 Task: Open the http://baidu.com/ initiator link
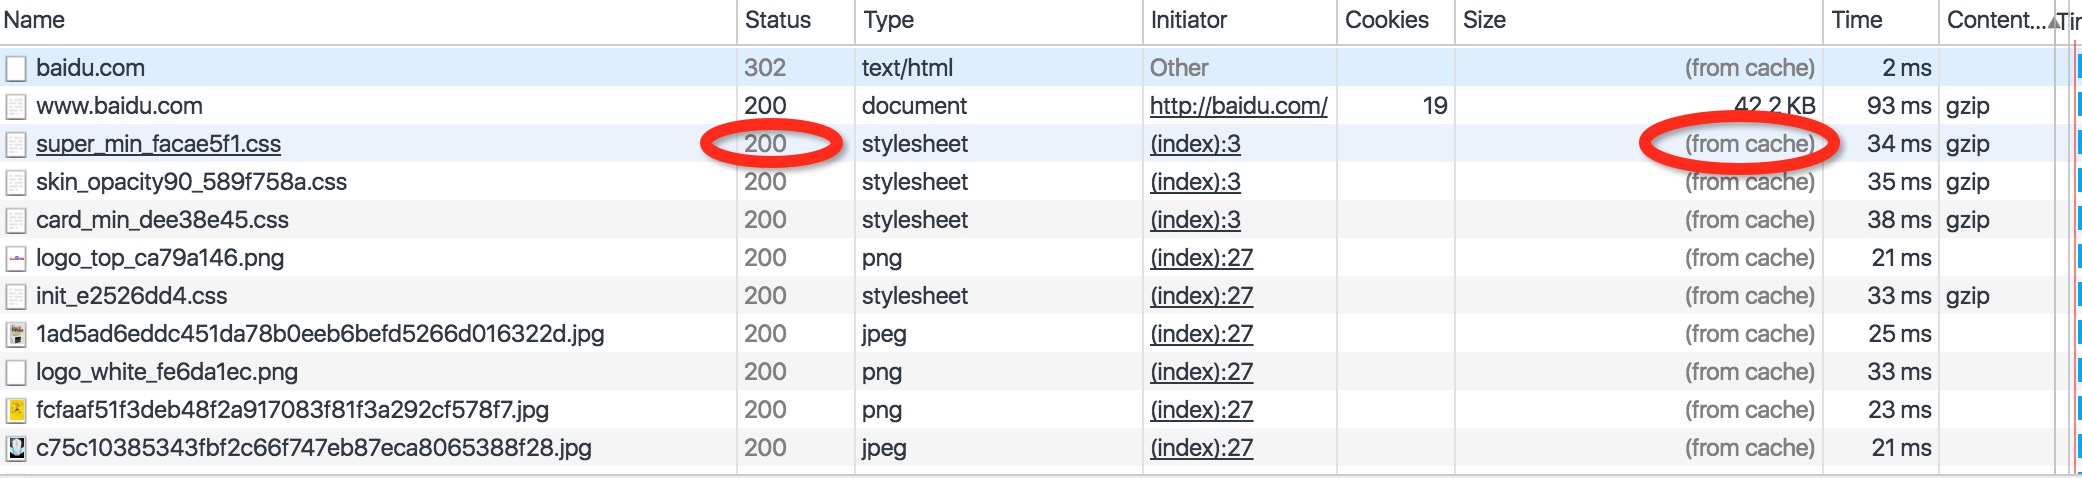pos(1238,106)
